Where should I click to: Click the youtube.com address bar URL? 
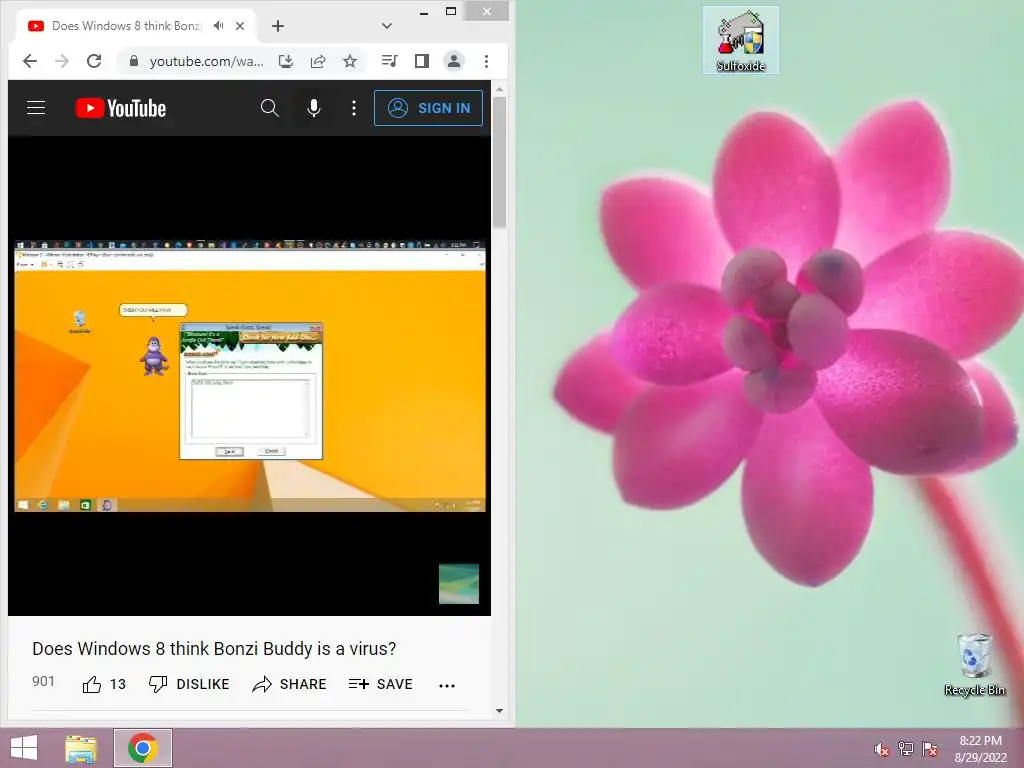(206, 61)
